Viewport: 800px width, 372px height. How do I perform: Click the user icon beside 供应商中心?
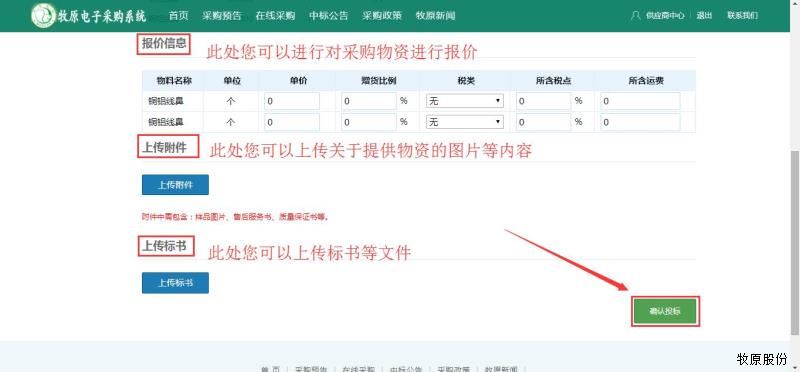635,15
